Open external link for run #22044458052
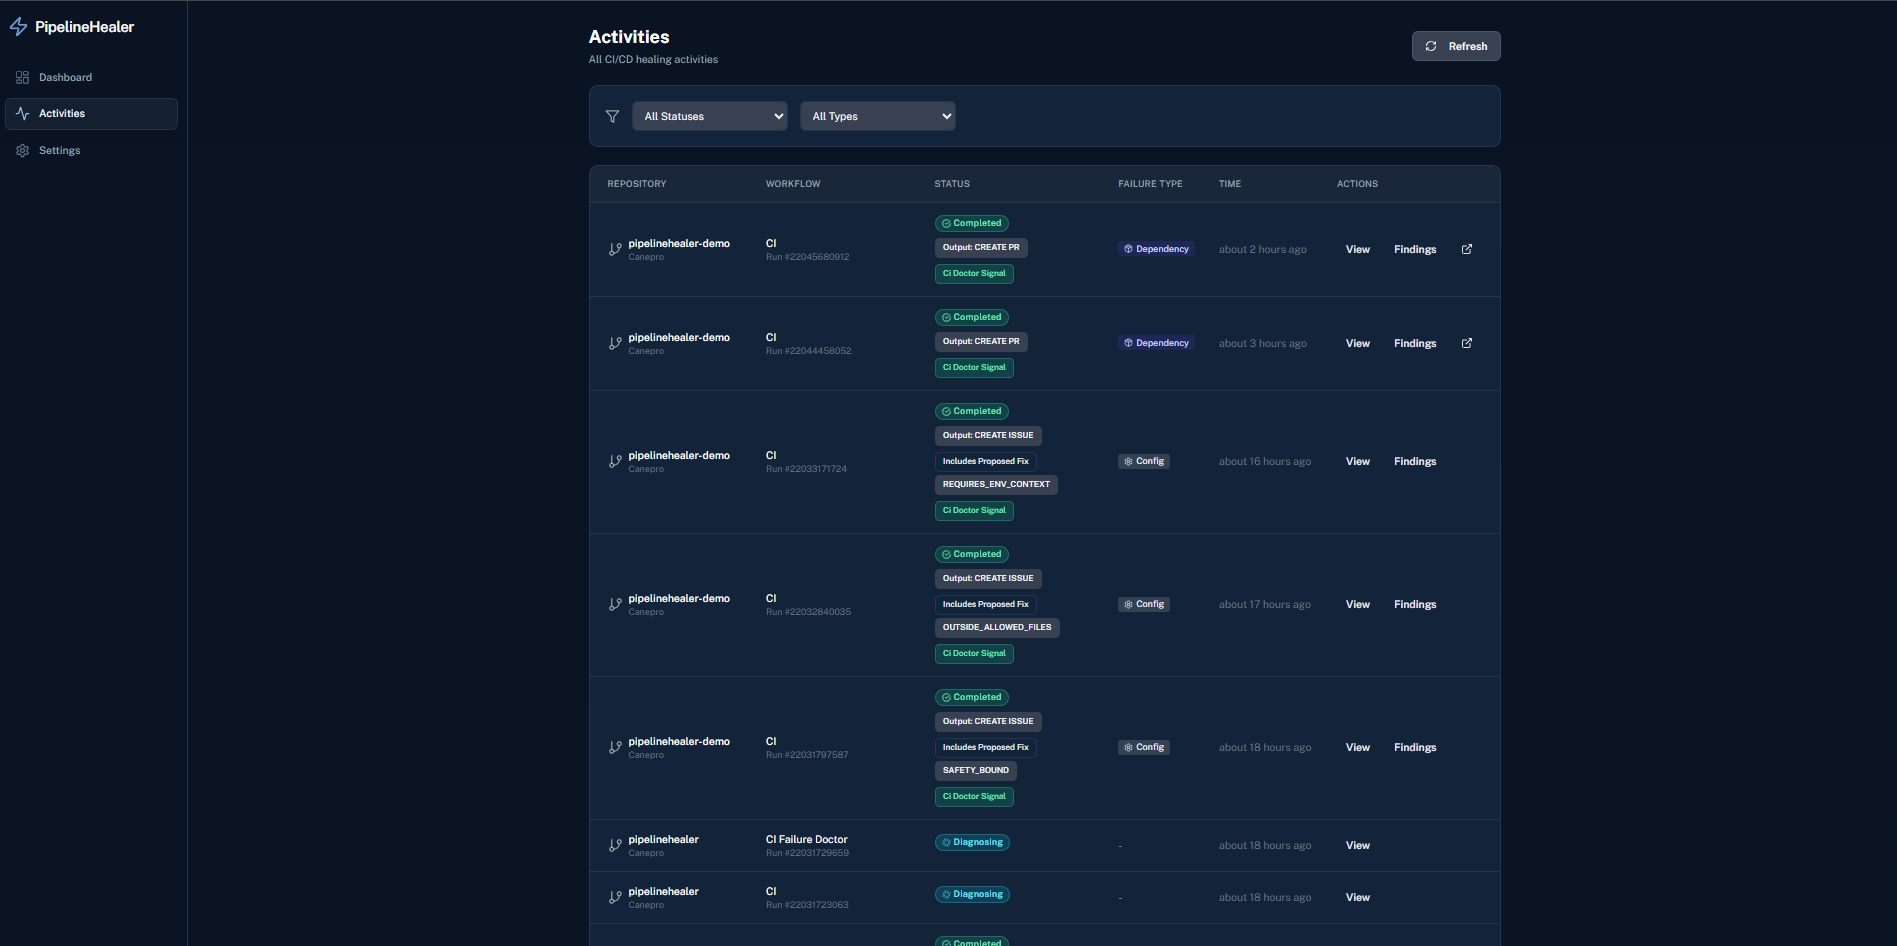The width and height of the screenshot is (1897, 946). (1466, 343)
